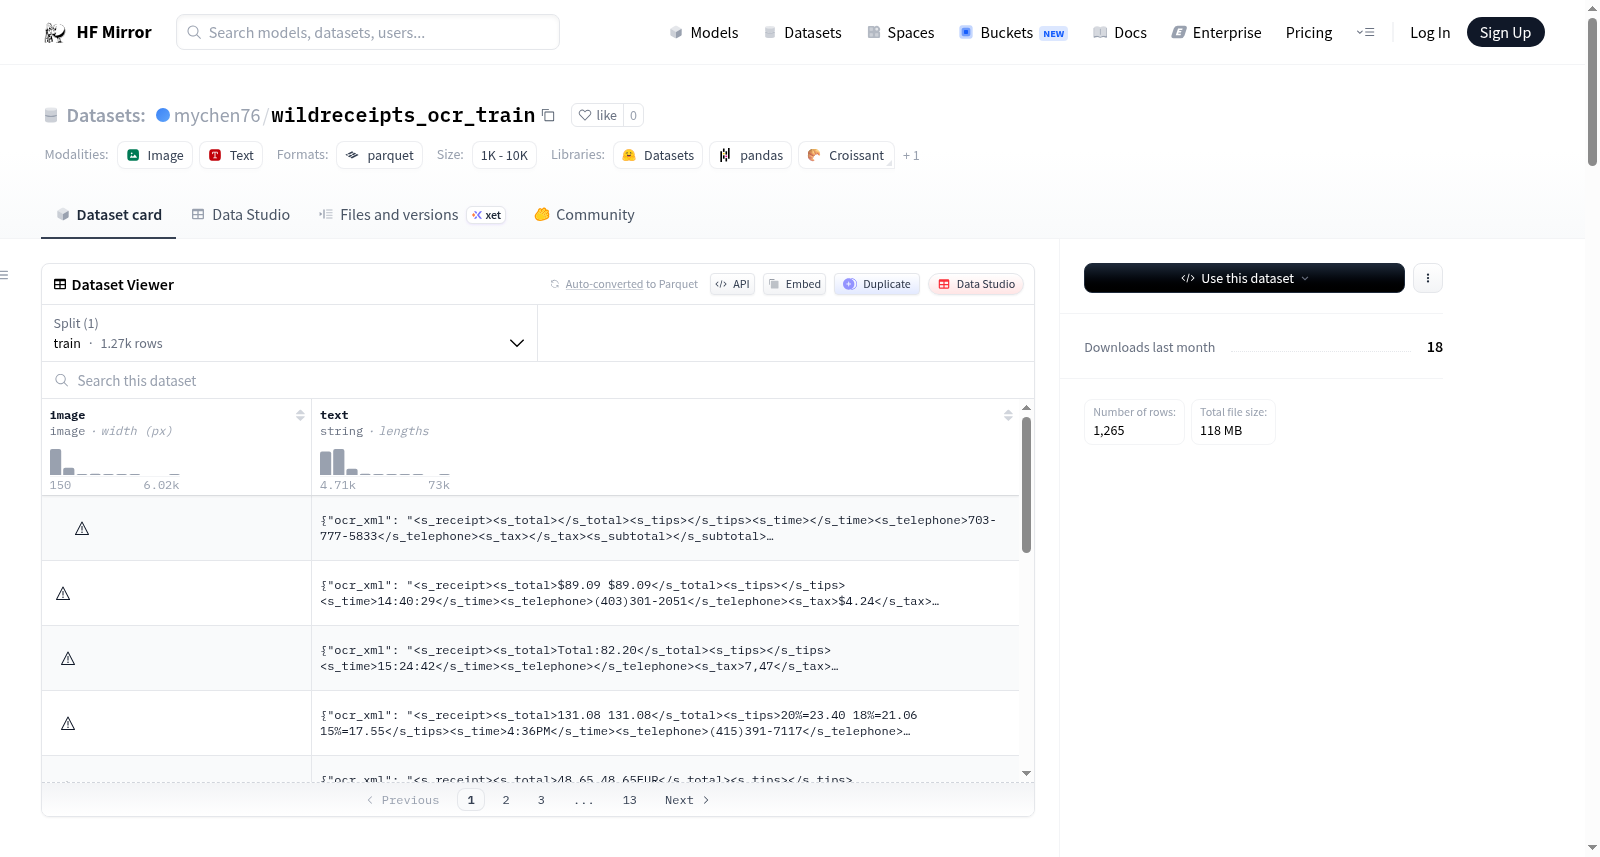Open the Docs nav item
Image resolution: width=1600 pixels, height=857 pixels.
coord(1120,32)
